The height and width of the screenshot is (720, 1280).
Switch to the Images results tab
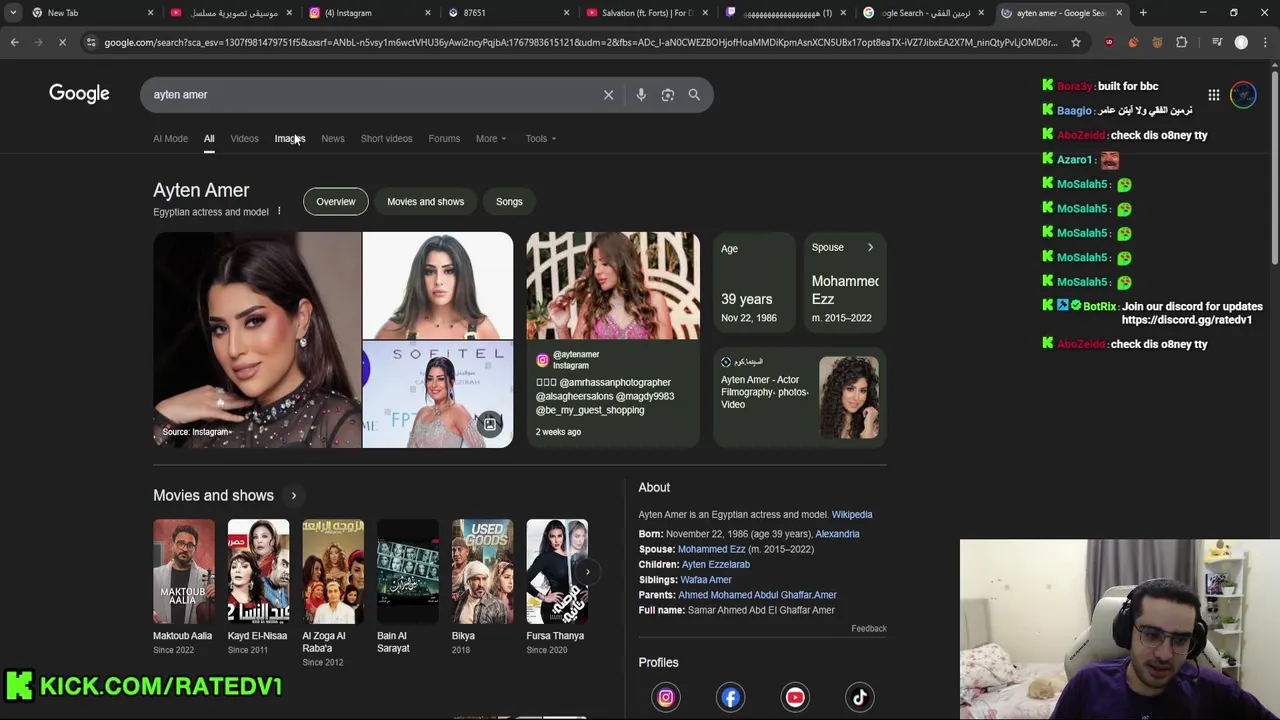tap(290, 139)
